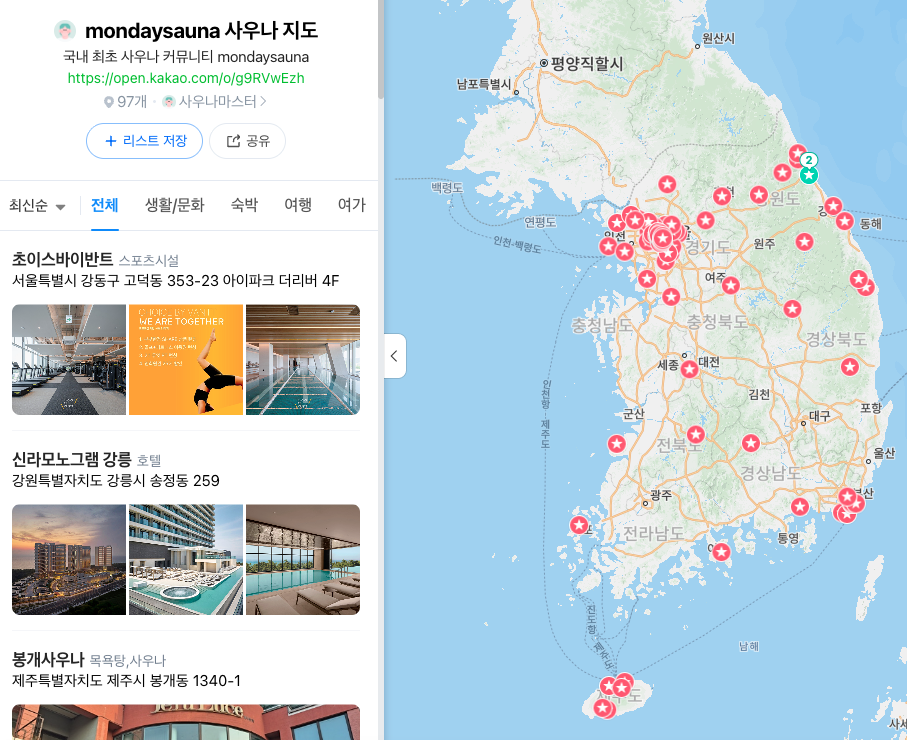The image size is (907, 740).
Task: Click the star marker near 여주
Action: point(731,285)
